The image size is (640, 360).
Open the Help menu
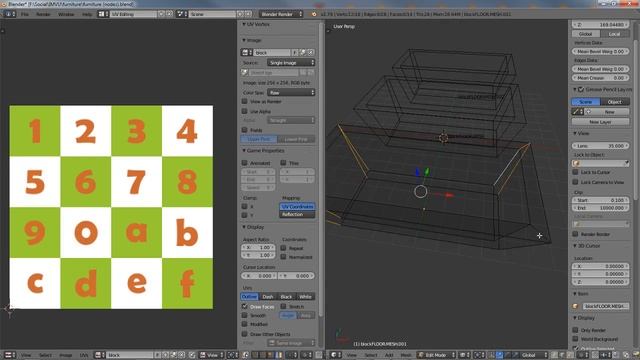click(87, 14)
